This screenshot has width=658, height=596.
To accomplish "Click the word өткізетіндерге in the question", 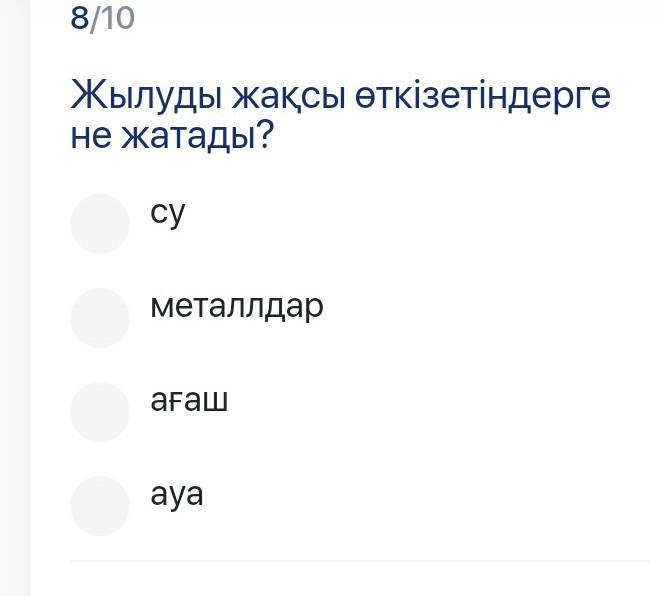I will 483,97.
